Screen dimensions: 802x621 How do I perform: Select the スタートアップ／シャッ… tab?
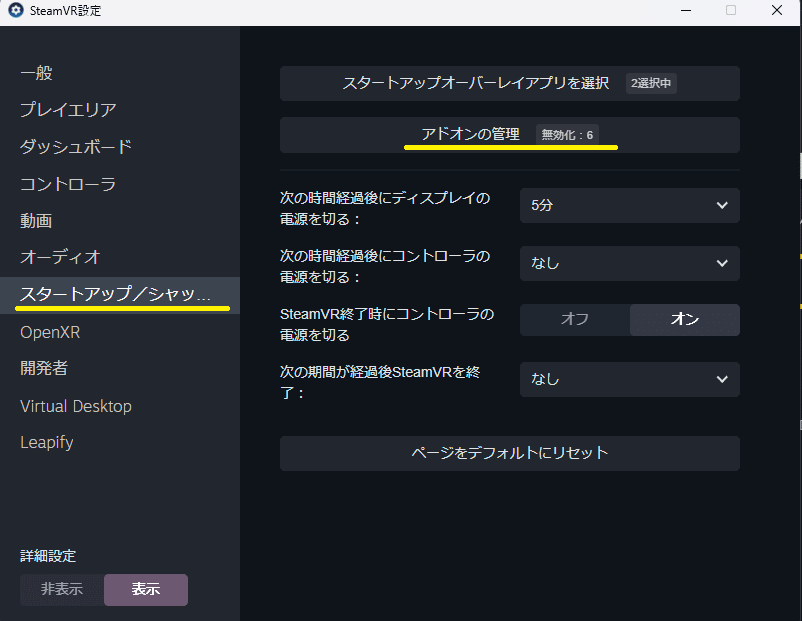pos(120,295)
